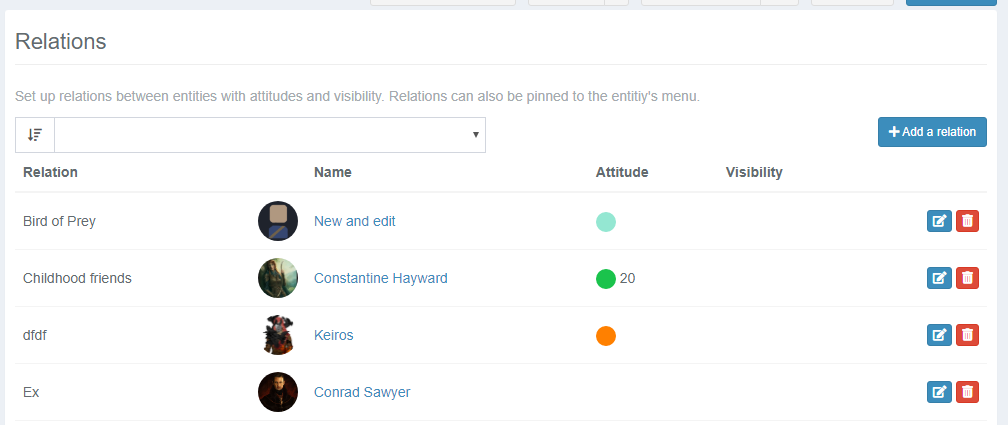Delete the dfdf relation with Keiros

[x=967, y=335]
